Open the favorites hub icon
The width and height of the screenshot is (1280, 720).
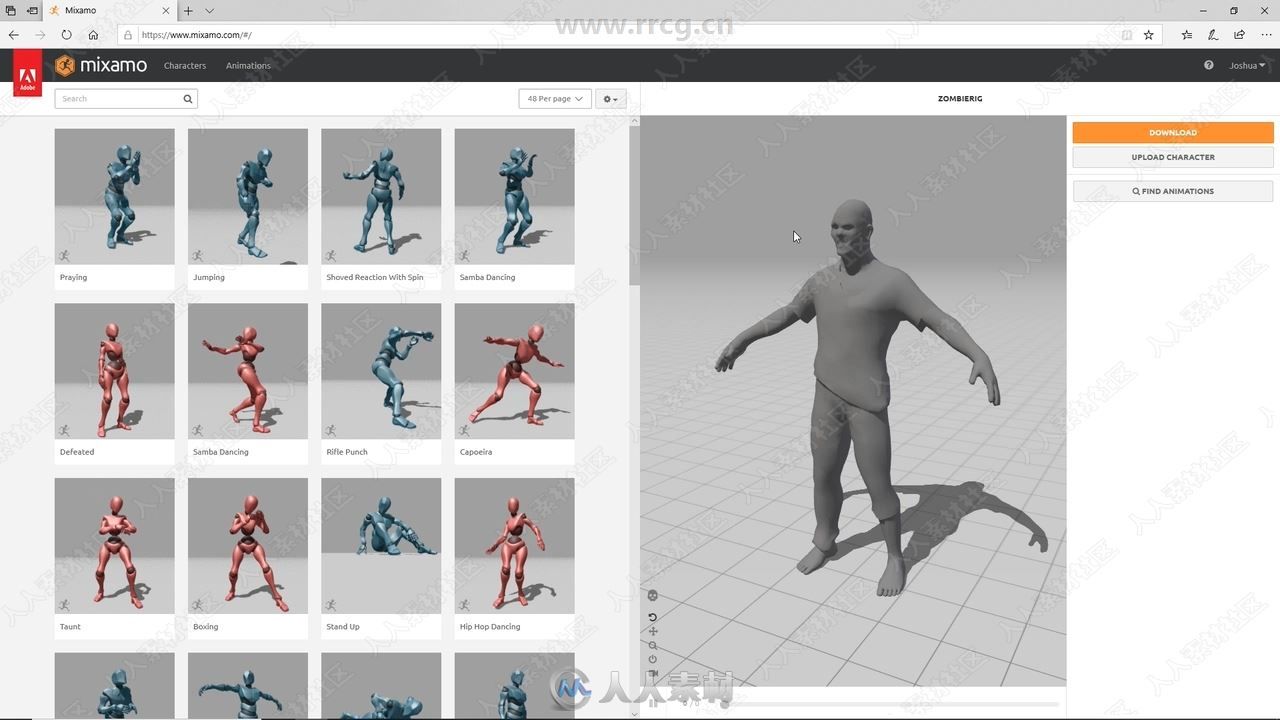point(1186,35)
